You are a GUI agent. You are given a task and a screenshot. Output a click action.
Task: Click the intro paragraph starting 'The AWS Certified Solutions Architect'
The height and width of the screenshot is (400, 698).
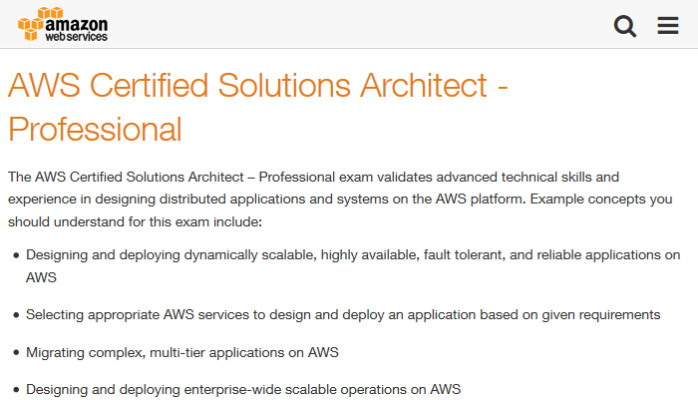pyautogui.click(x=340, y=199)
